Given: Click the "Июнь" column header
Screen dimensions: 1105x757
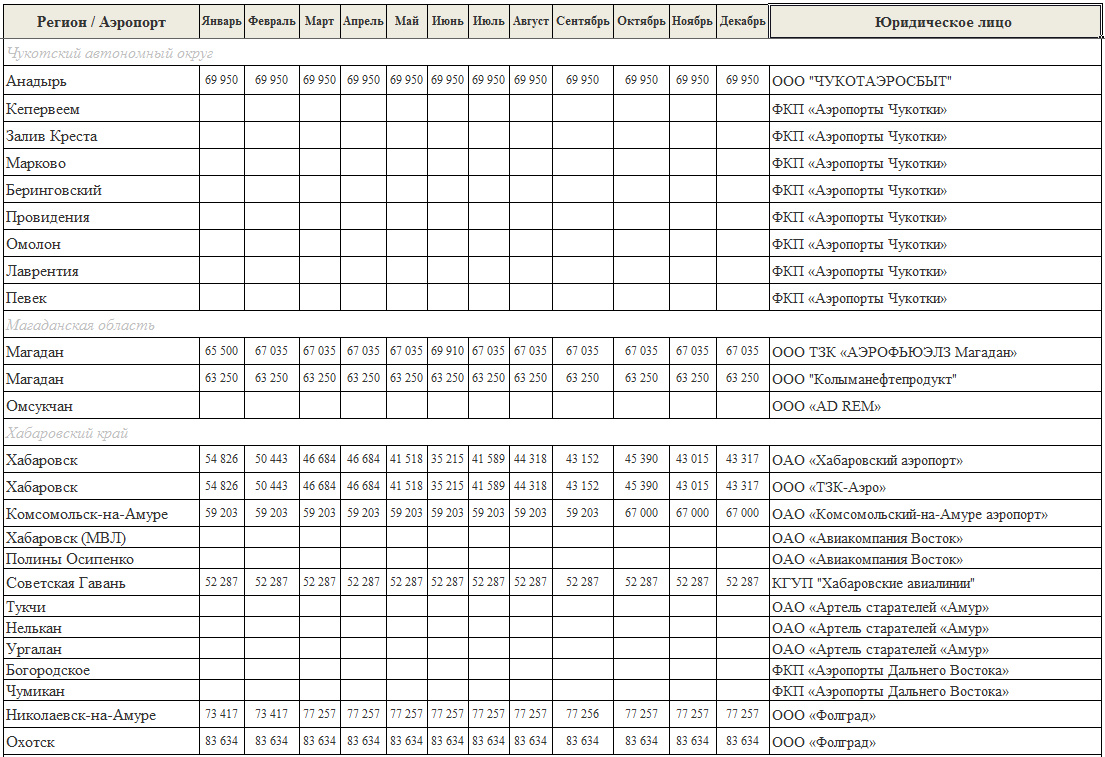Looking at the screenshot, I should pyautogui.click(x=447, y=21).
